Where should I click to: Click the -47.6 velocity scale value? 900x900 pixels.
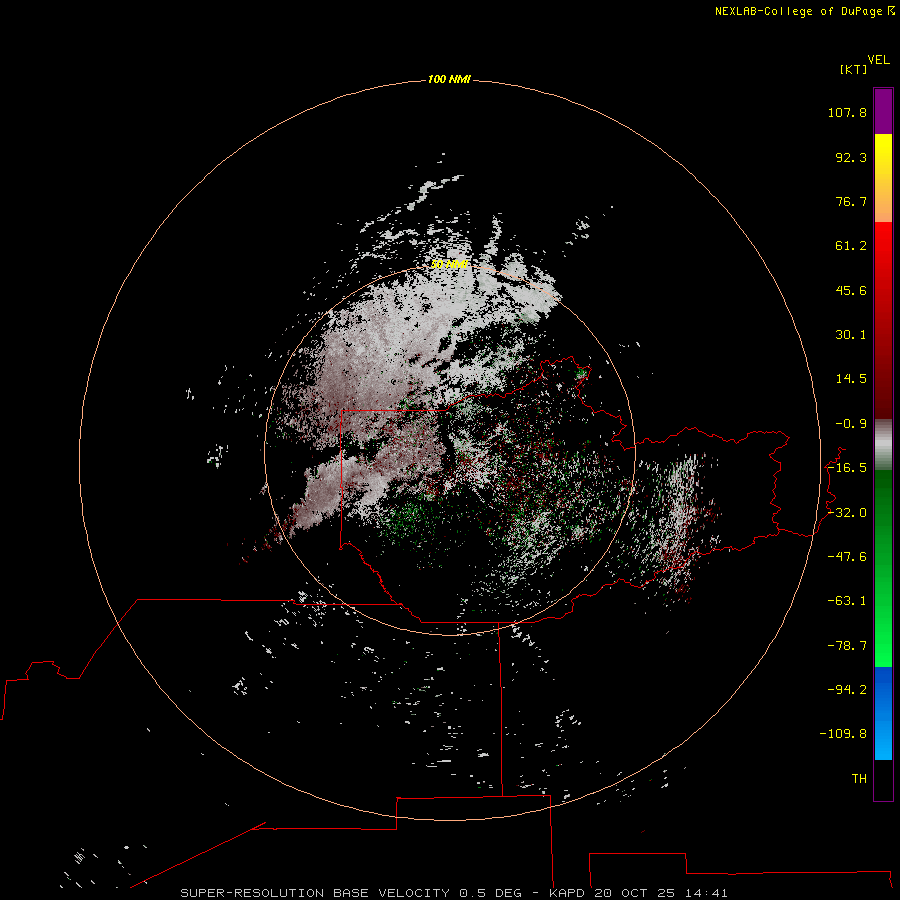tap(847, 557)
